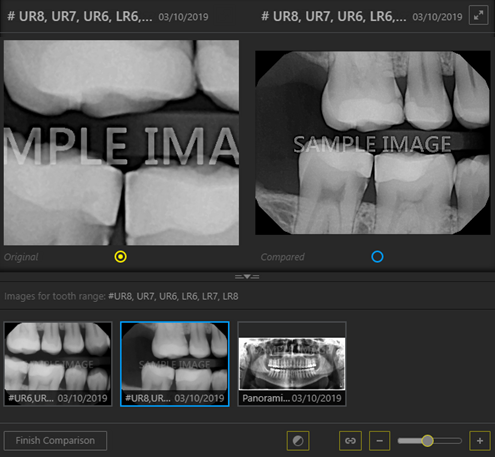Click the plus zoom in button
This screenshot has width=495, height=457.
click(480, 441)
